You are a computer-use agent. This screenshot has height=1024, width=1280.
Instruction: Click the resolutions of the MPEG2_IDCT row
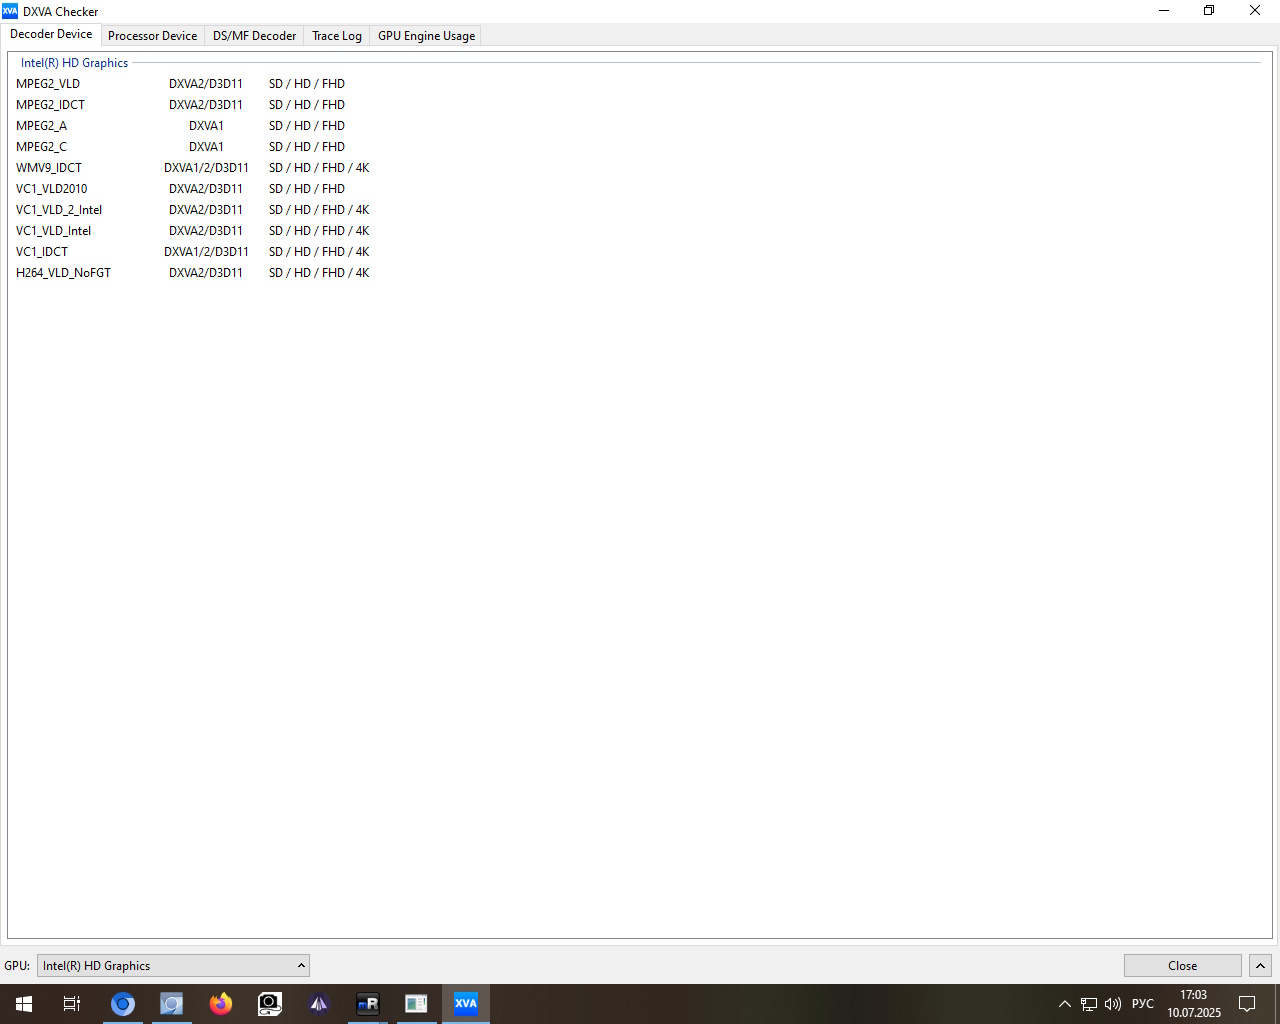(x=307, y=105)
